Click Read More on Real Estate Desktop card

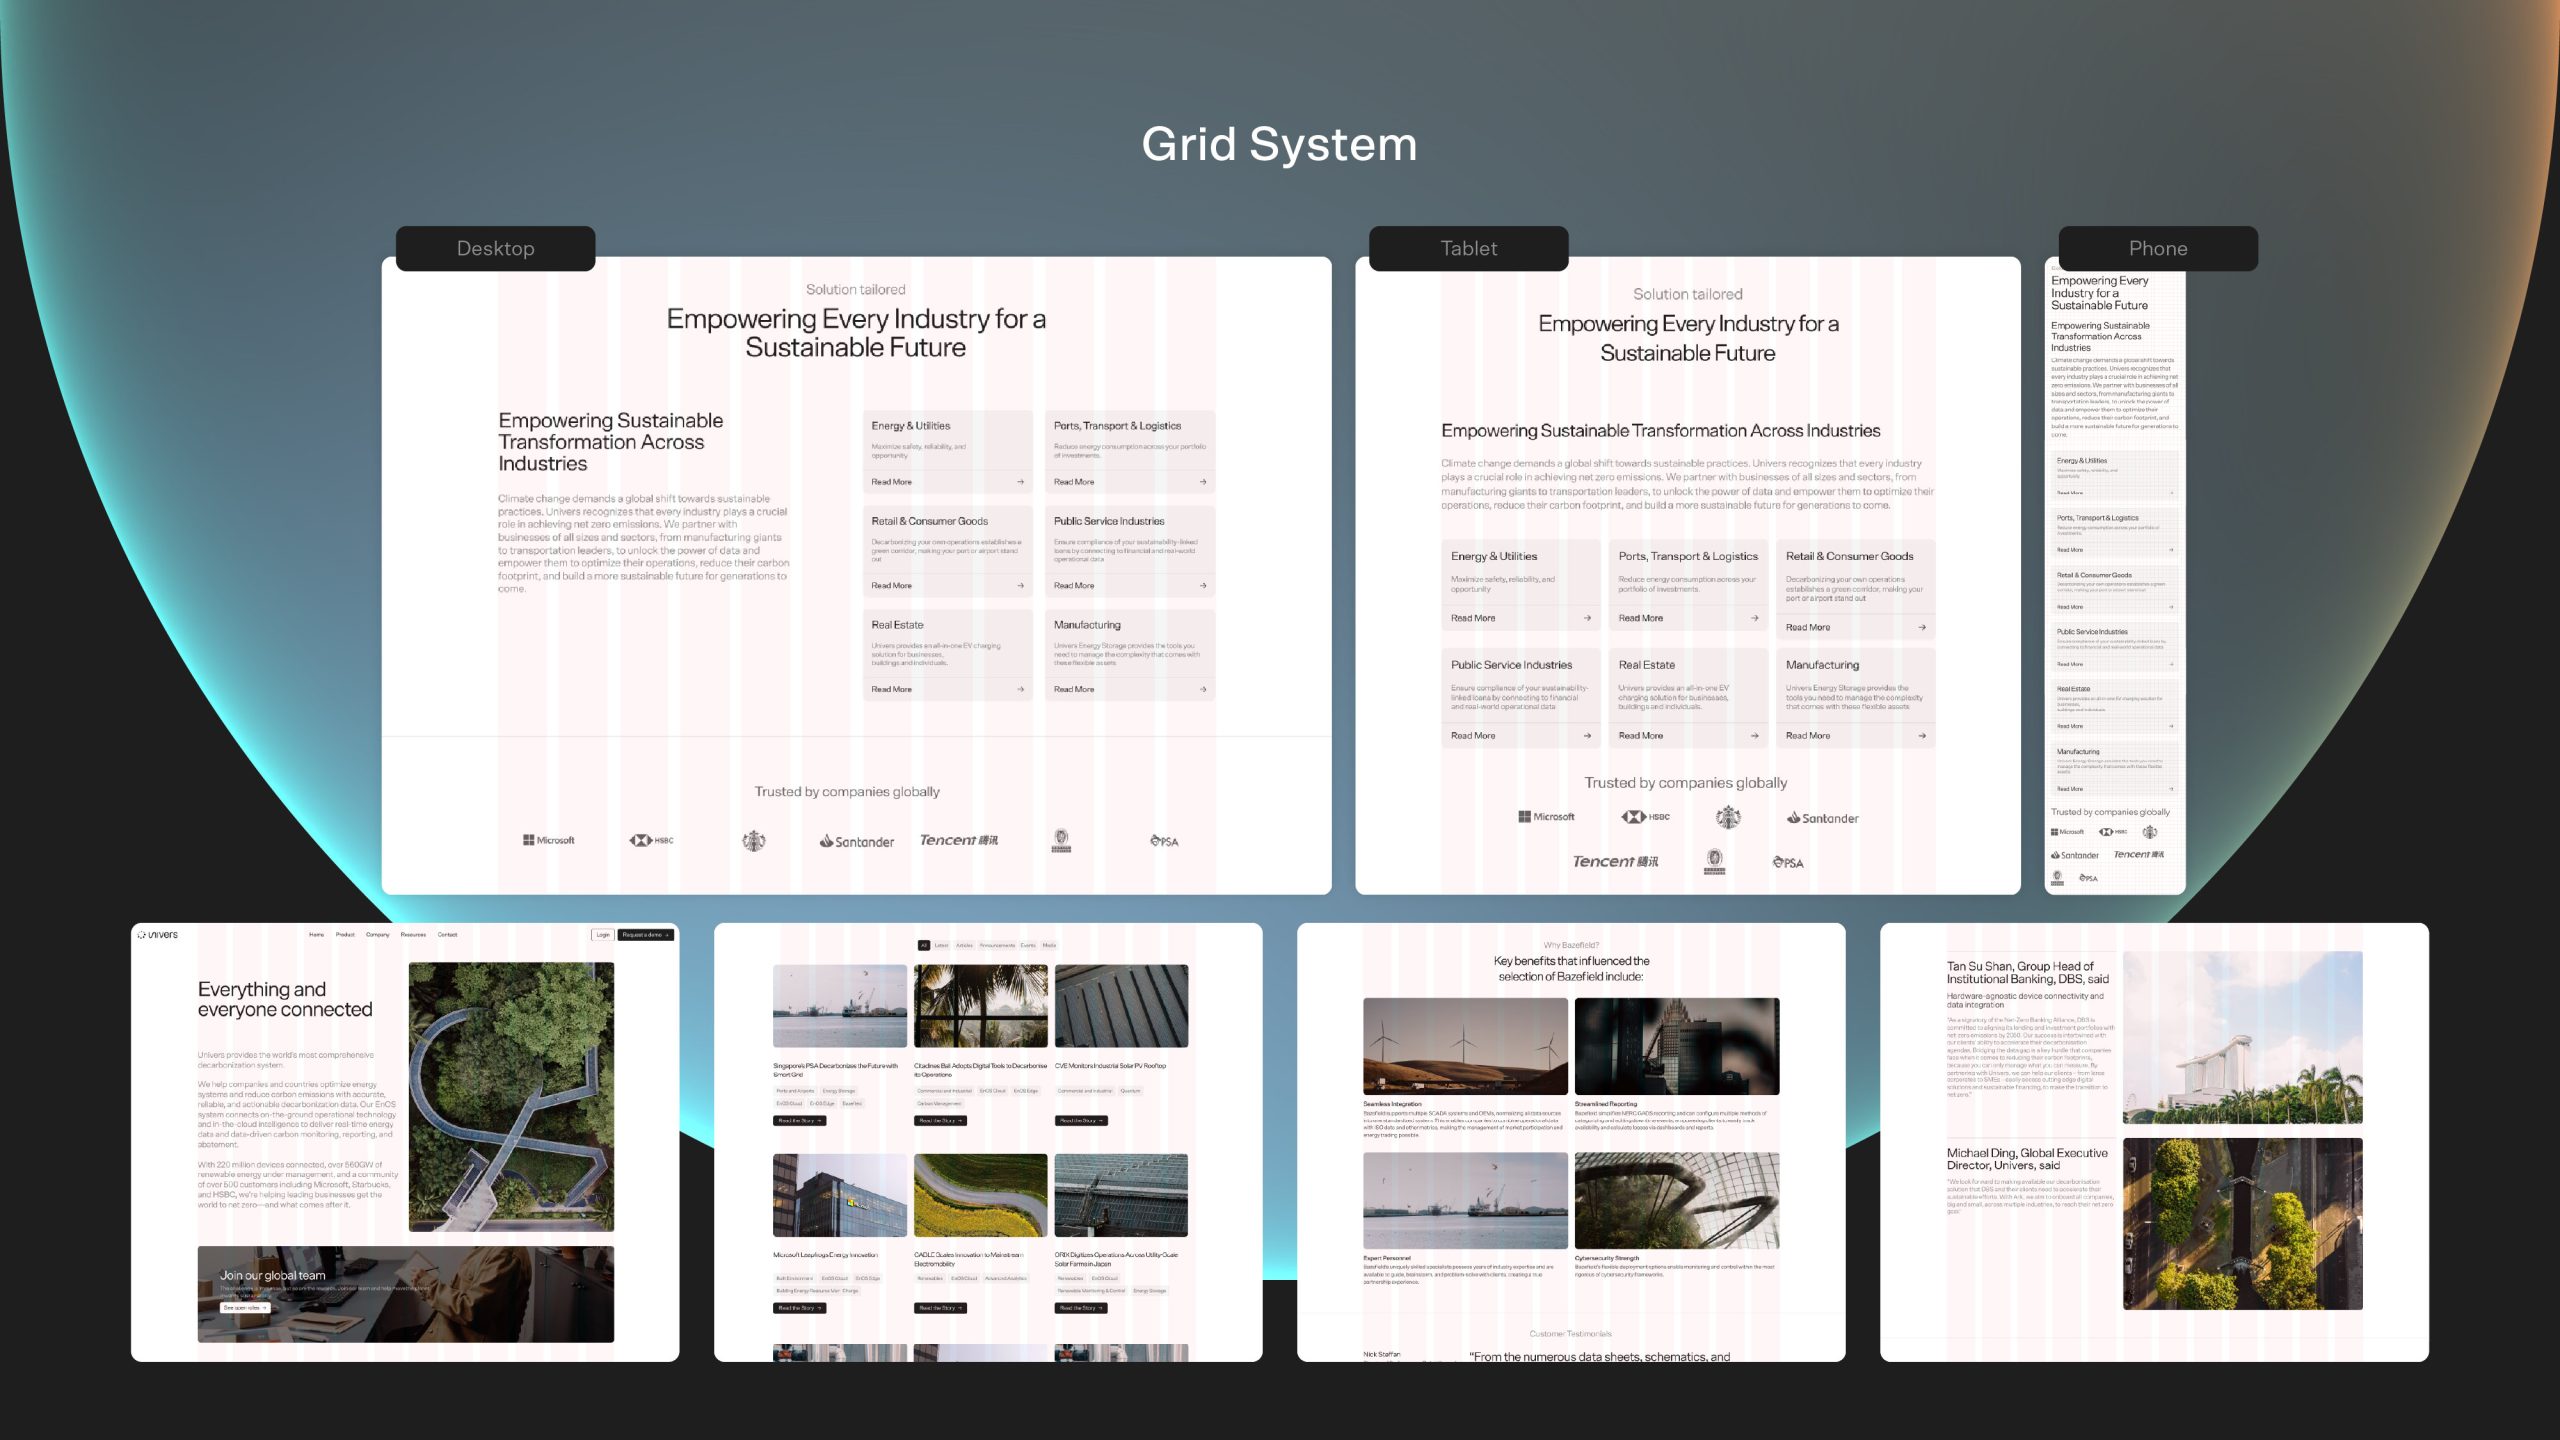pos(891,689)
